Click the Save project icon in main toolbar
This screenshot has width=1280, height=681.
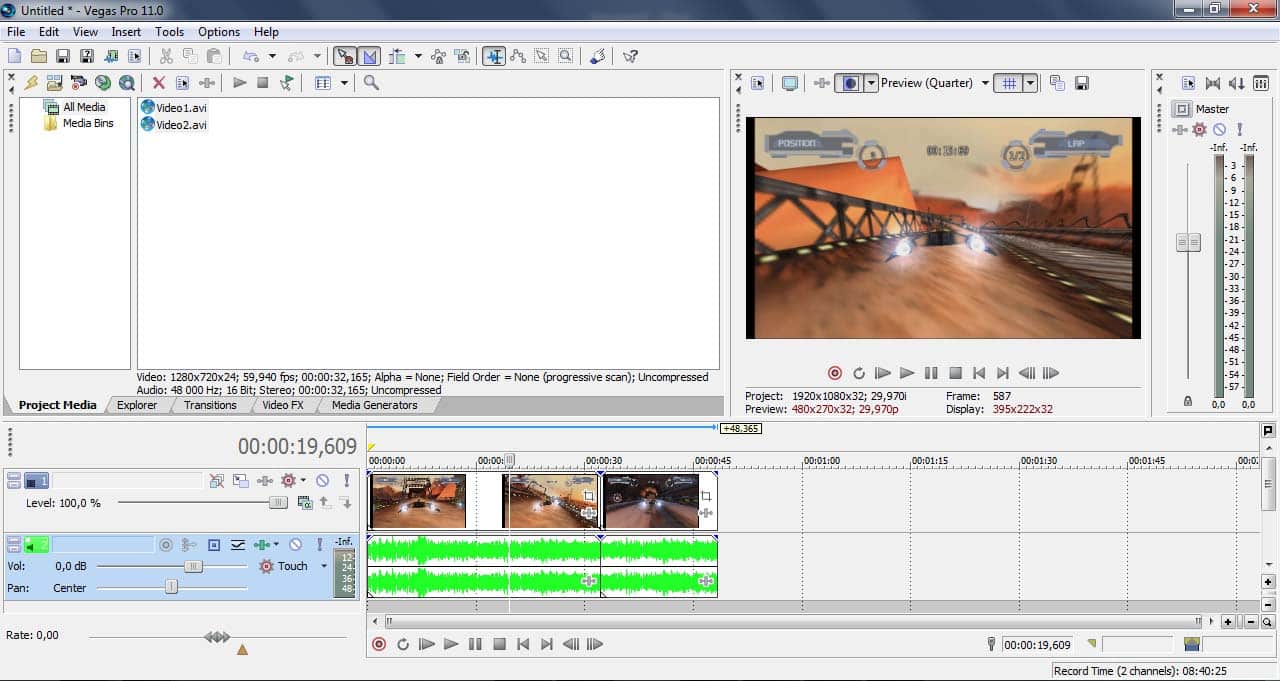[62, 56]
